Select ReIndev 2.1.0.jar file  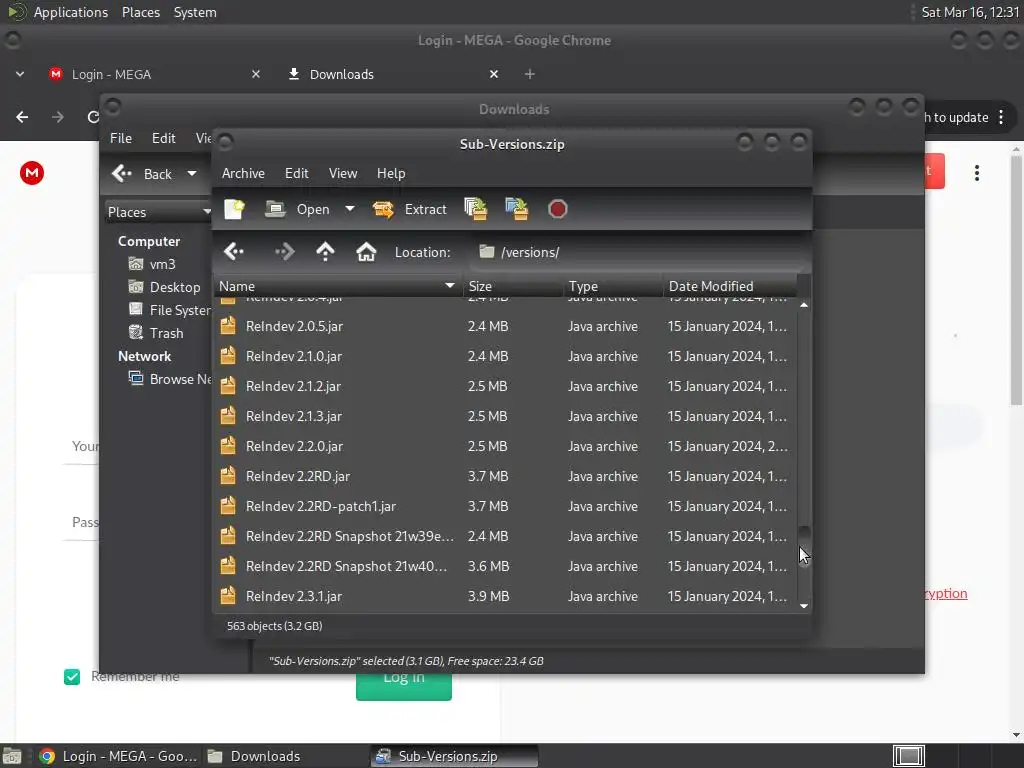(505, 356)
